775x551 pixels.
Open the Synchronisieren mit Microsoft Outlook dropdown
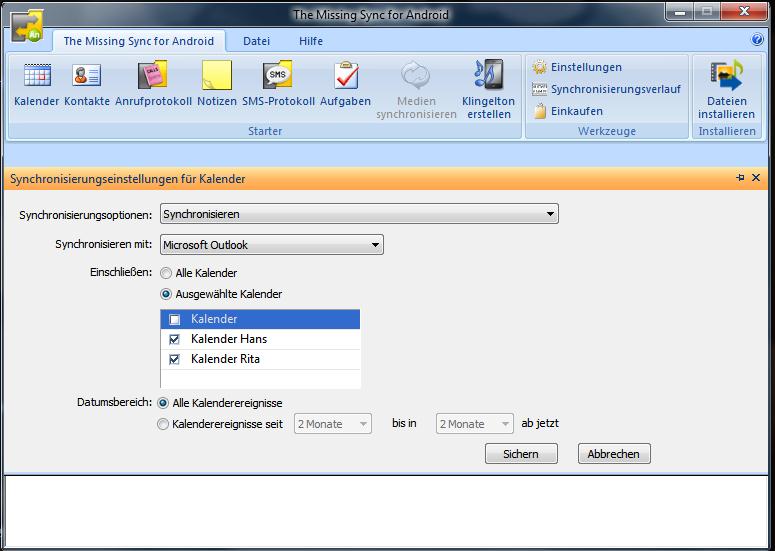click(272, 245)
